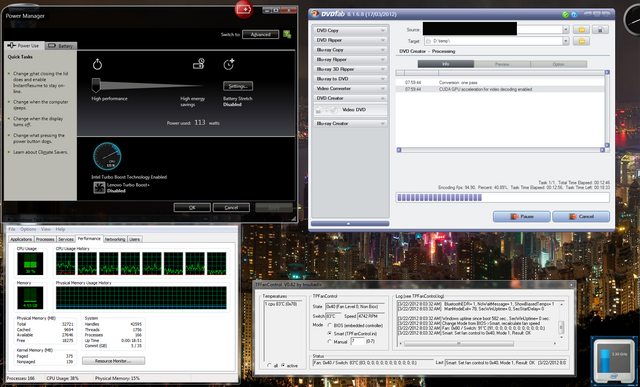Open the Applications tab in Task Manager
The image size is (640, 387).
click(21, 239)
